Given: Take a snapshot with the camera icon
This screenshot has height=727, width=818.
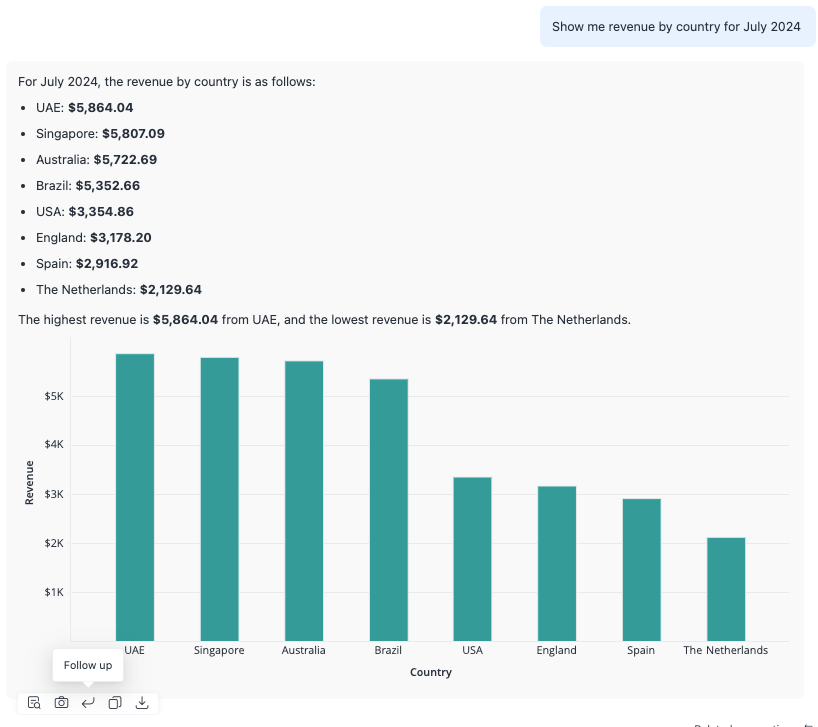Looking at the screenshot, I should pos(61,703).
